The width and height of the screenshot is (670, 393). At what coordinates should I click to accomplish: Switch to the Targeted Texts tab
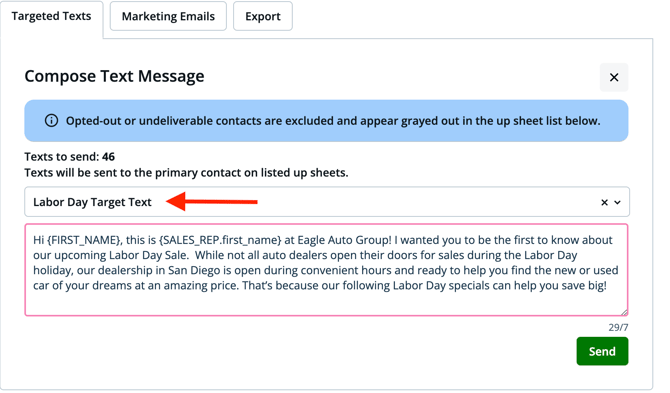click(x=51, y=16)
